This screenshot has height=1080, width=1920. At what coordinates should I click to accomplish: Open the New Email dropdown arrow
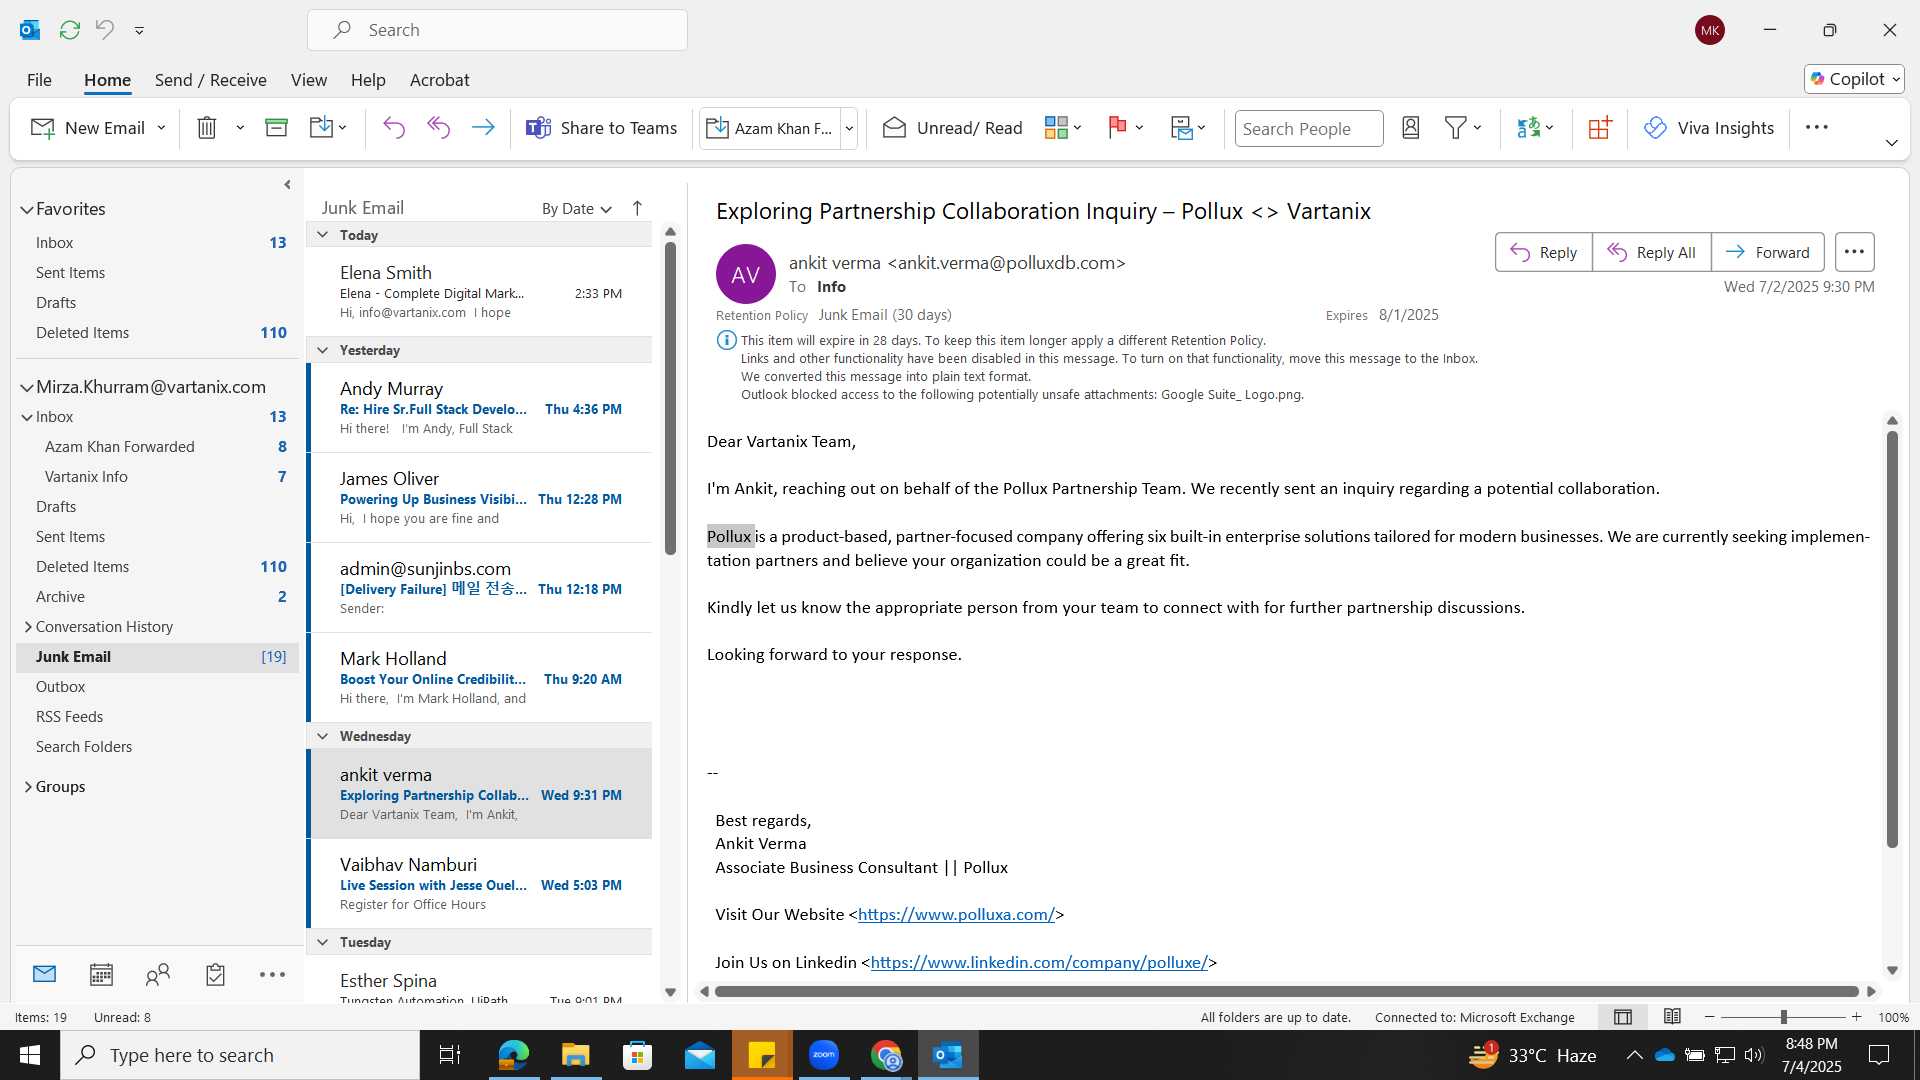coord(161,128)
